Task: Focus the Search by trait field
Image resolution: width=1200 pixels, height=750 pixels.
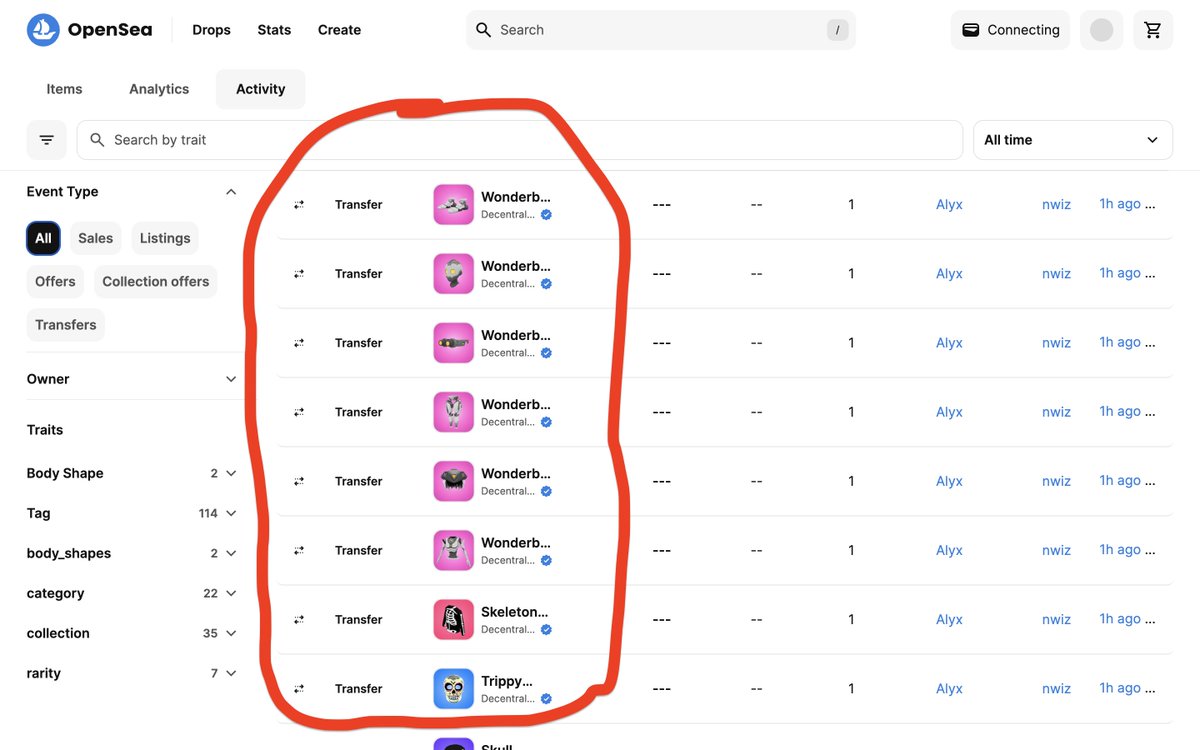Action: [x=519, y=140]
